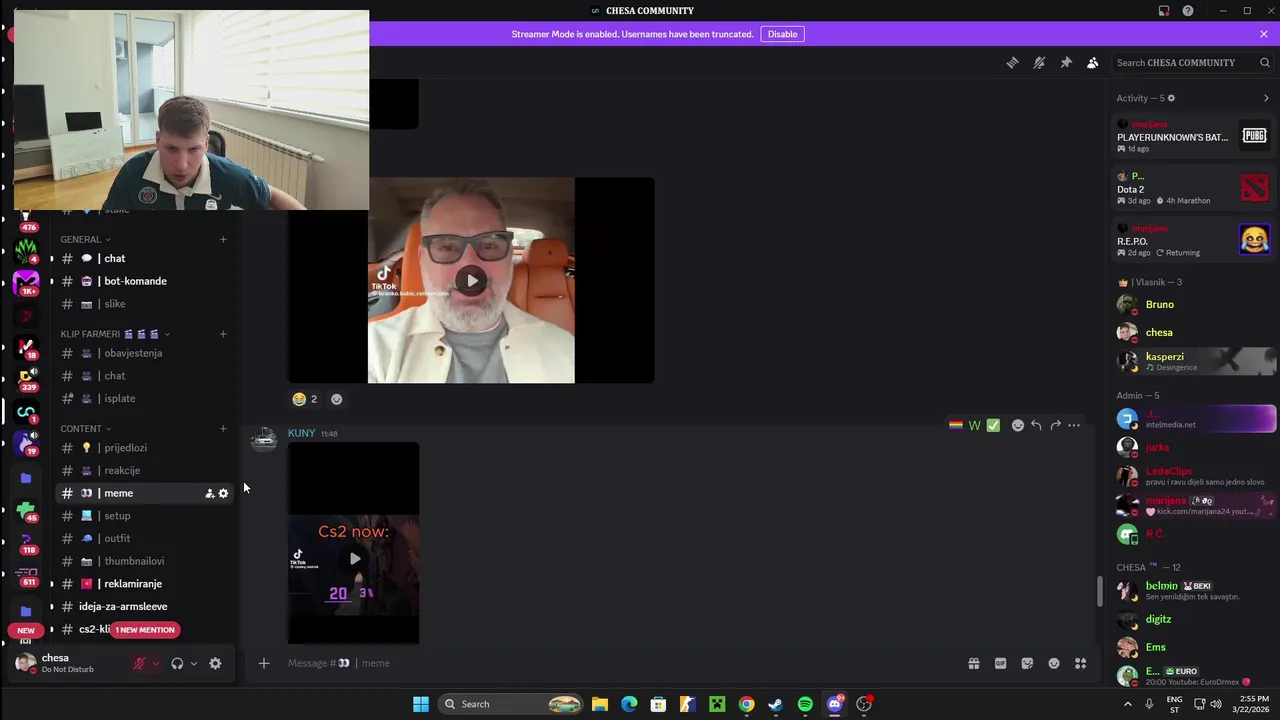Create channel in GENERAL category
Image resolution: width=1280 pixels, height=720 pixels.
[223, 239]
